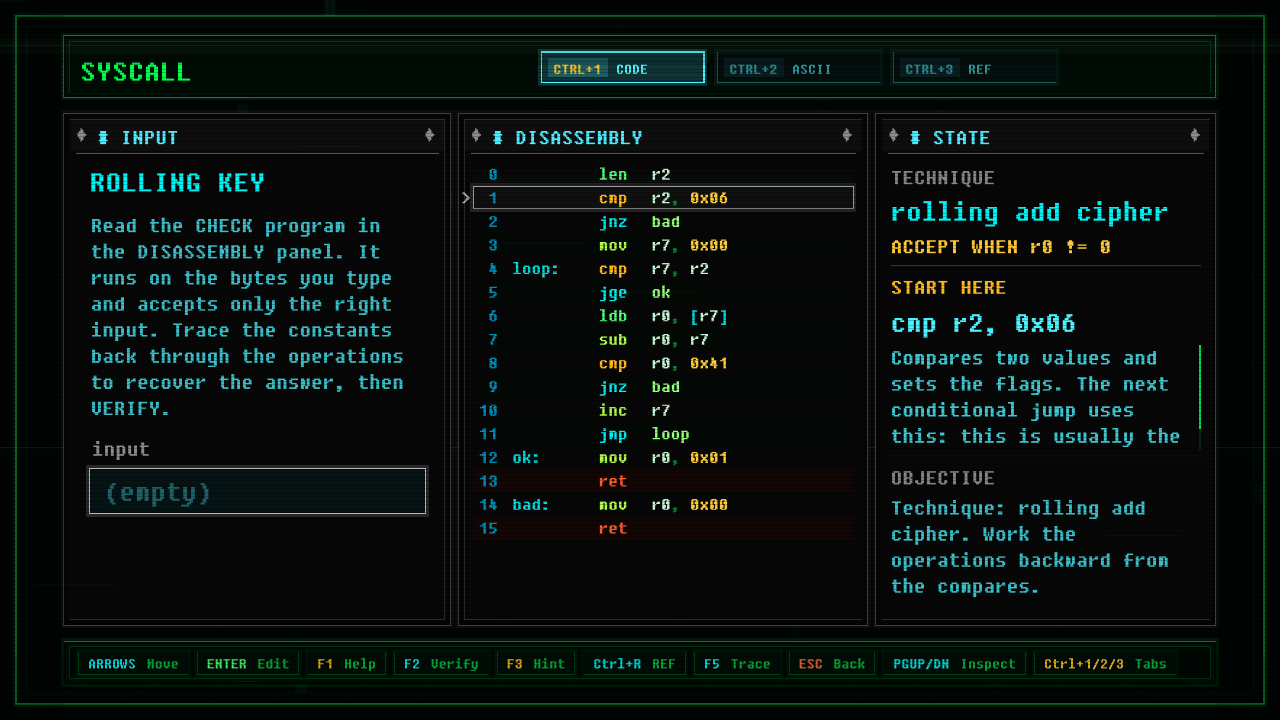This screenshot has height=720, width=1280.
Task: Select line 3 'mov r7, 0x00'
Action: 663,245
